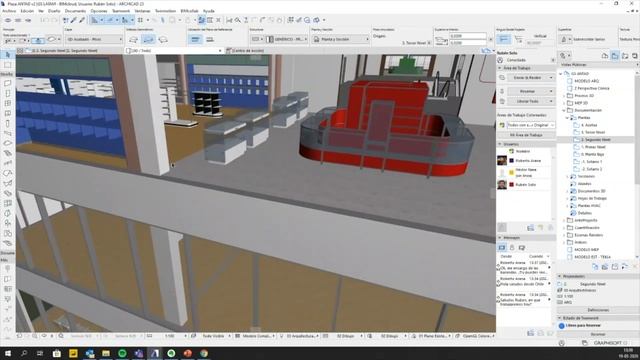Select the Window tool in the toolbox
The image size is (640, 360).
pyautogui.click(x=7, y=103)
